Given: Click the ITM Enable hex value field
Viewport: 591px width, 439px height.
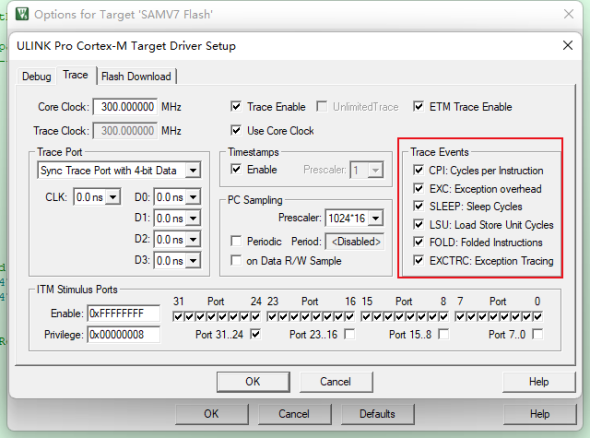Looking at the screenshot, I should coord(124,314).
